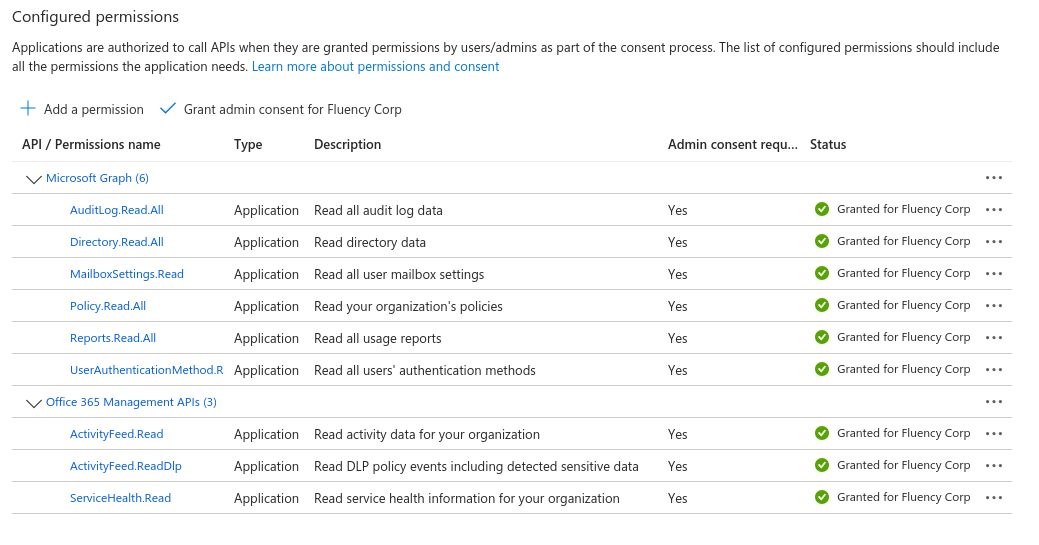Open more options for Microsoft Graph group
This screenshot has width=1039, height=545.
pyautogui.click(x=993, y=178)
